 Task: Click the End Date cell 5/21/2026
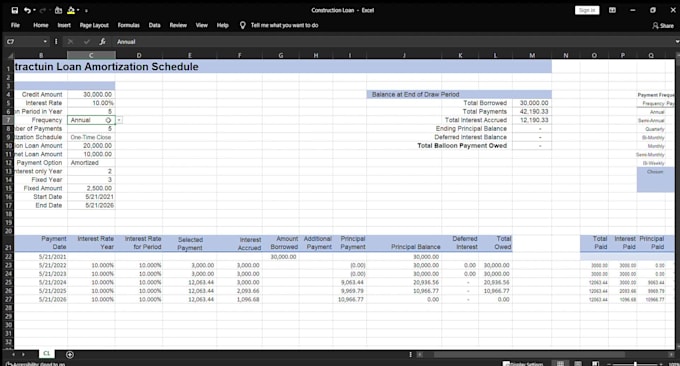click(91, 206)
